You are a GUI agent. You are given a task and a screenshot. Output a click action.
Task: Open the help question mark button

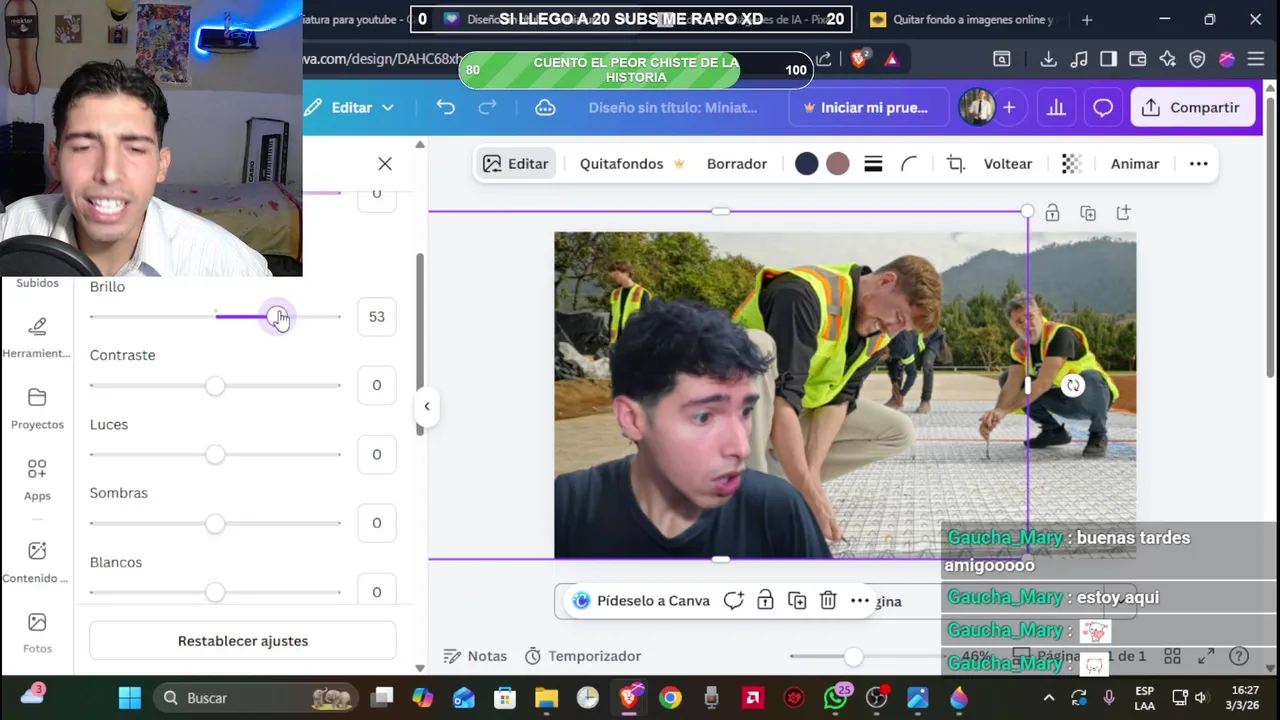(1239, 656)
